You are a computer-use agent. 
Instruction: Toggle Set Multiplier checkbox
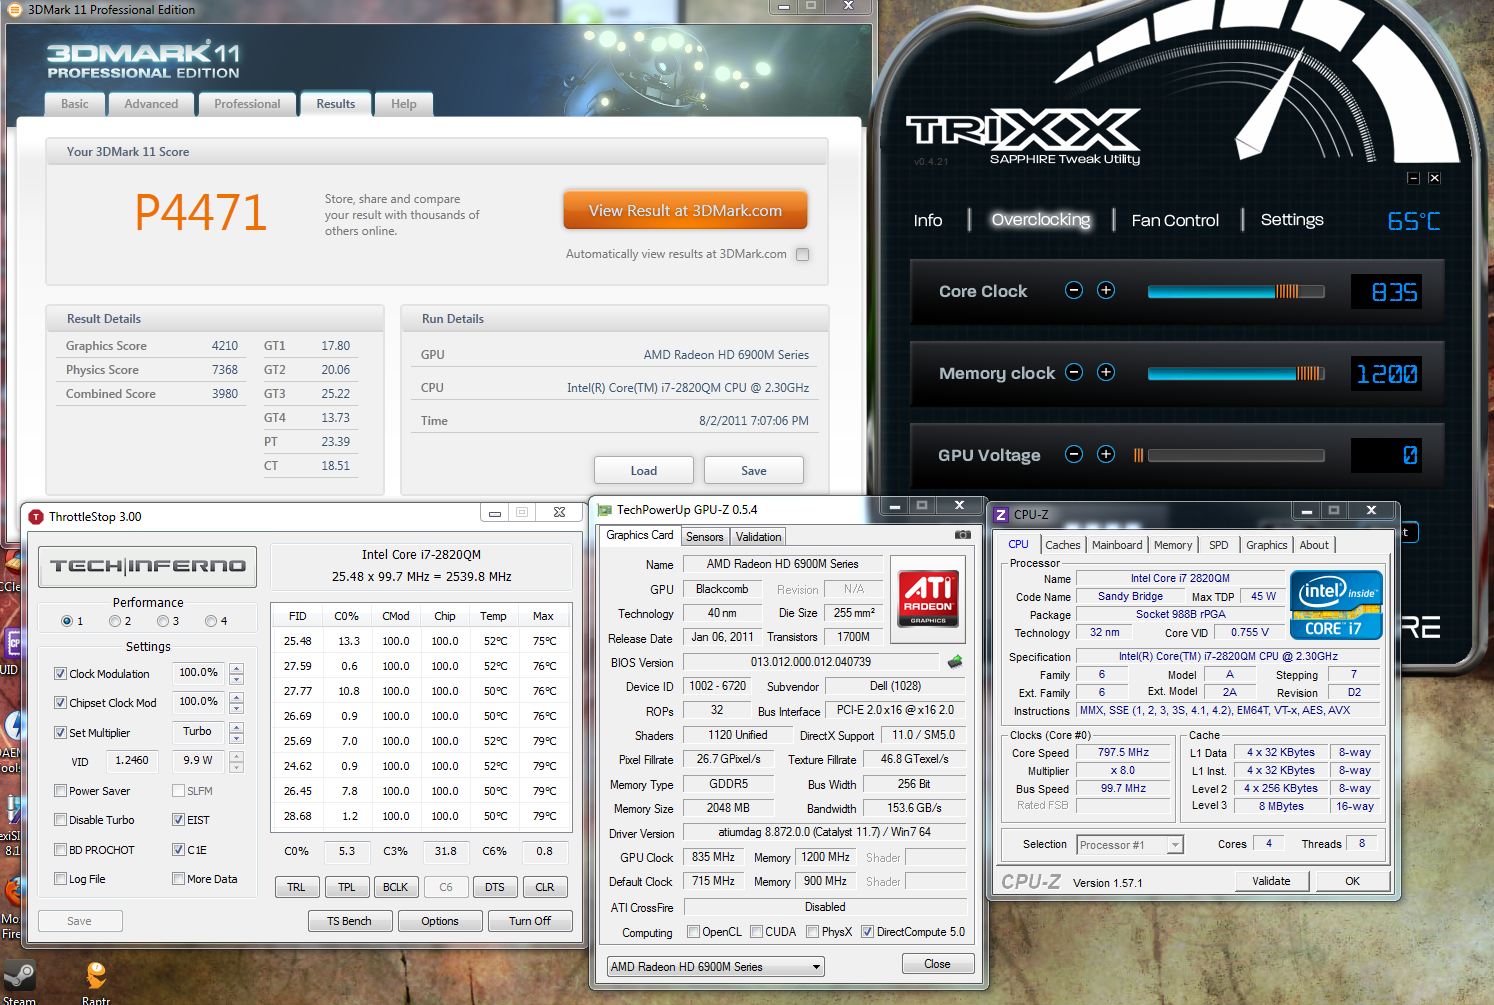[61, 733]
